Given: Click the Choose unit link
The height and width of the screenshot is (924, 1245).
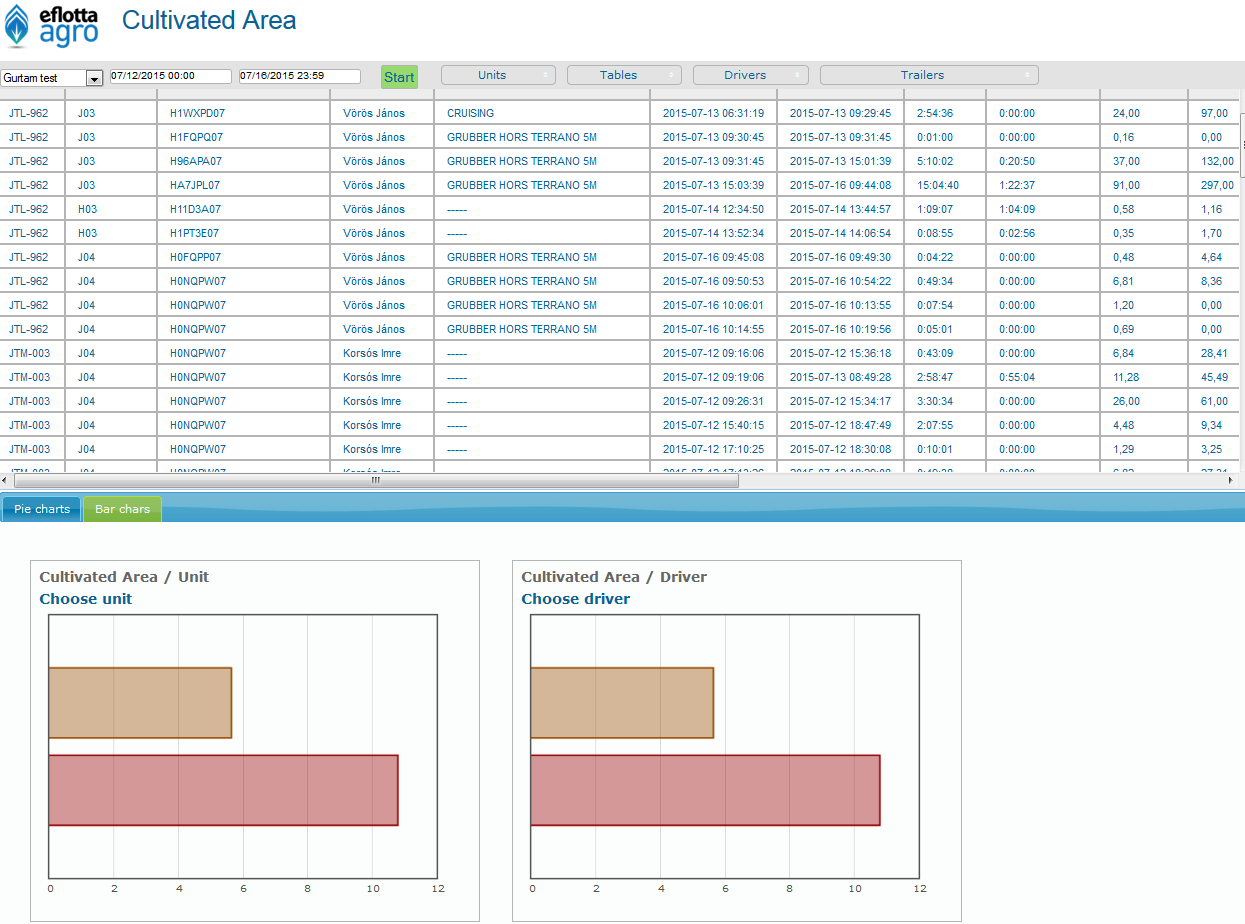Looking at the screenshot, I should [x=85, y=599].
